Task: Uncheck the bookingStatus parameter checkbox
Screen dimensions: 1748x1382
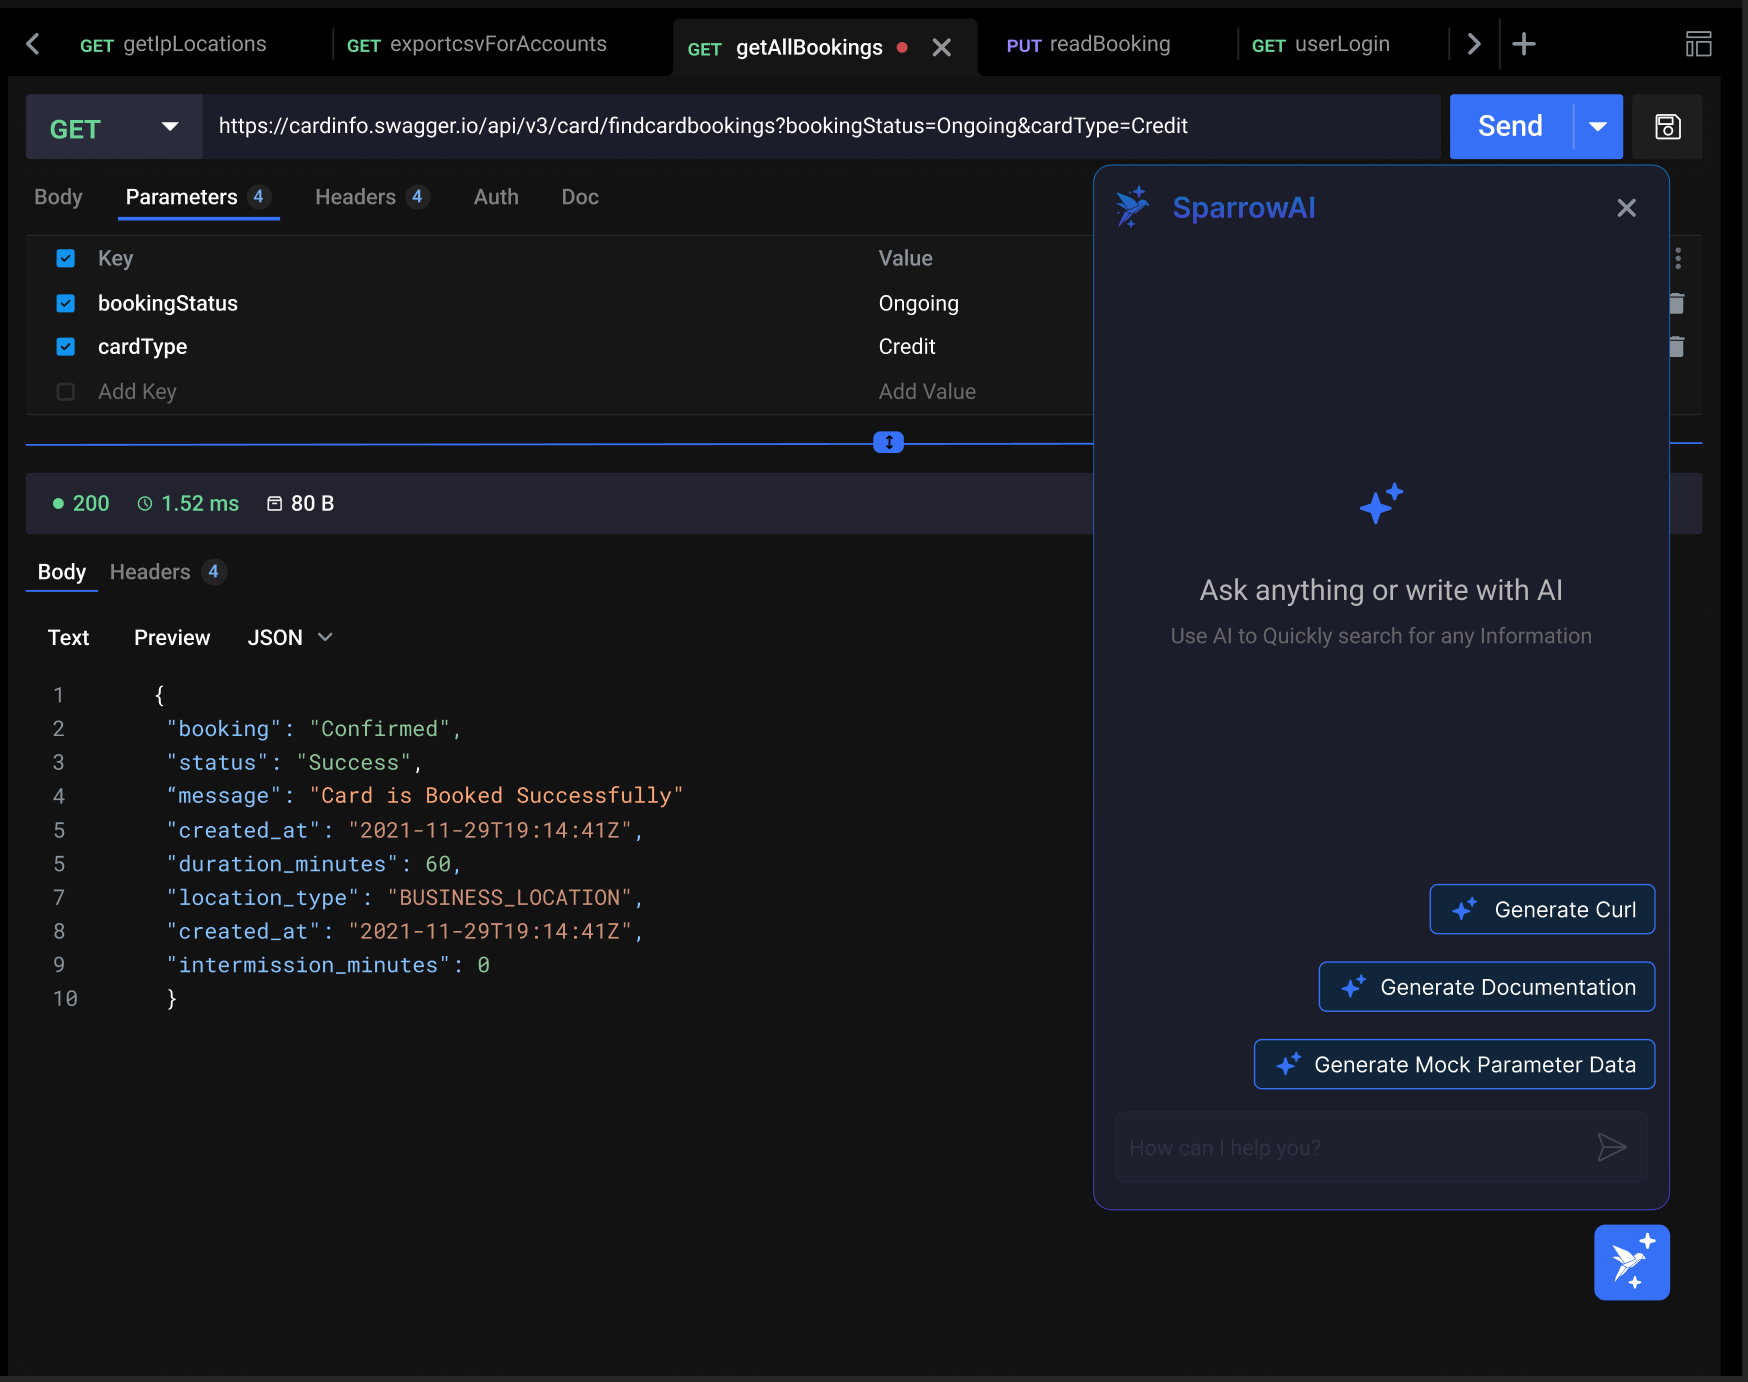Action: click(66, 303)
